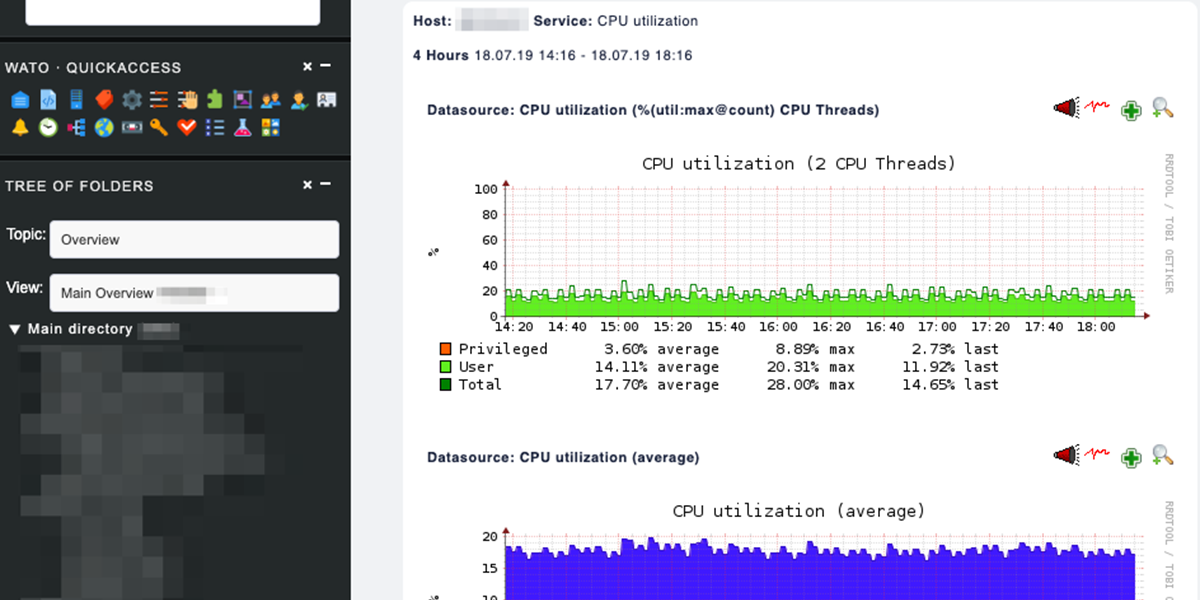Click red waveform icon for CPU utilization (average)

pyautogui.click(x=1099, y=456)
